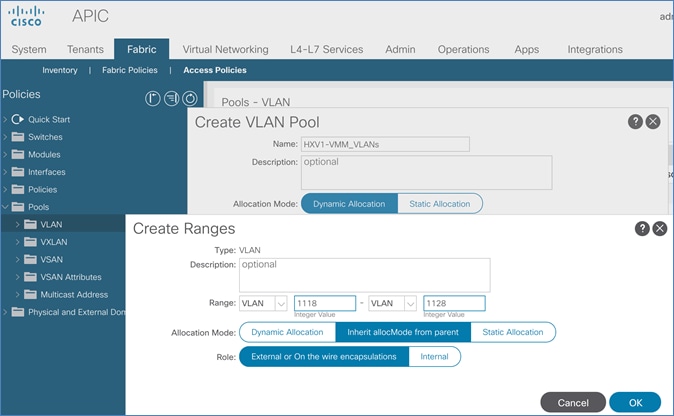Click the Create Ranges Description field
The width and height of the screenshot is (674, 416).
pyautogui.click(x=365, y=275)
